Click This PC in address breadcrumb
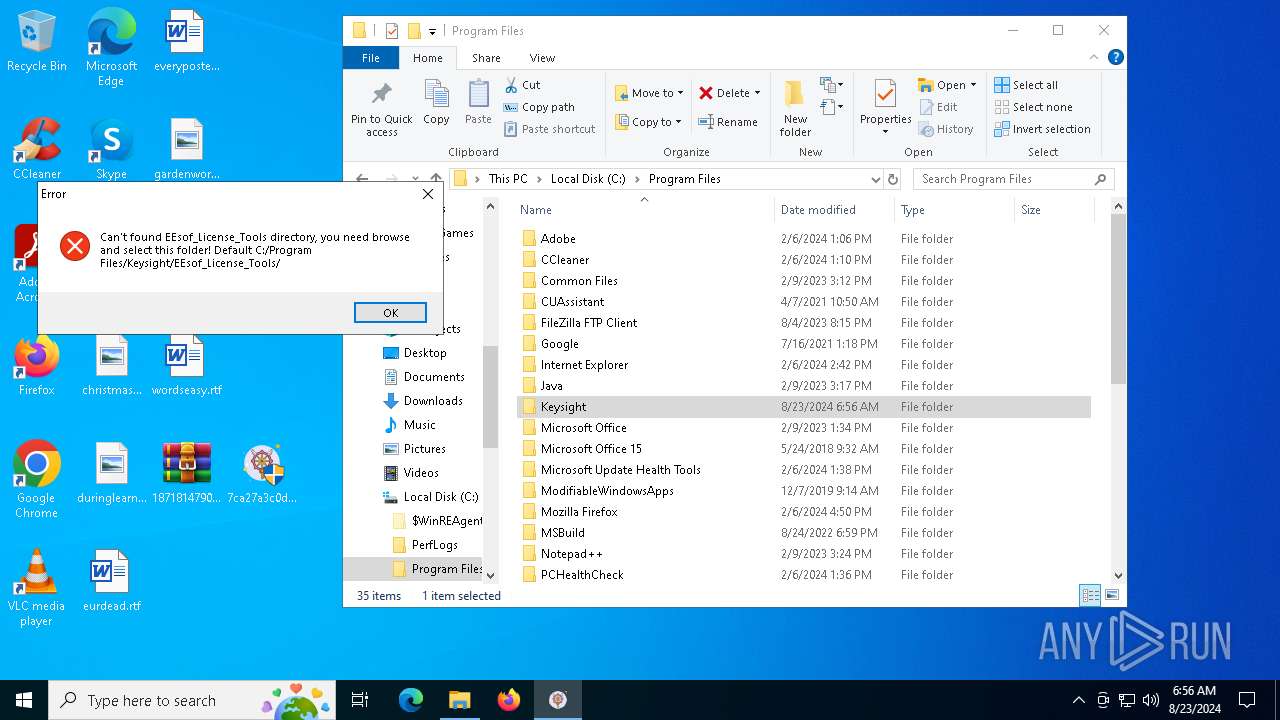Viewport: 1280px width, 720px height. point(508,179)
